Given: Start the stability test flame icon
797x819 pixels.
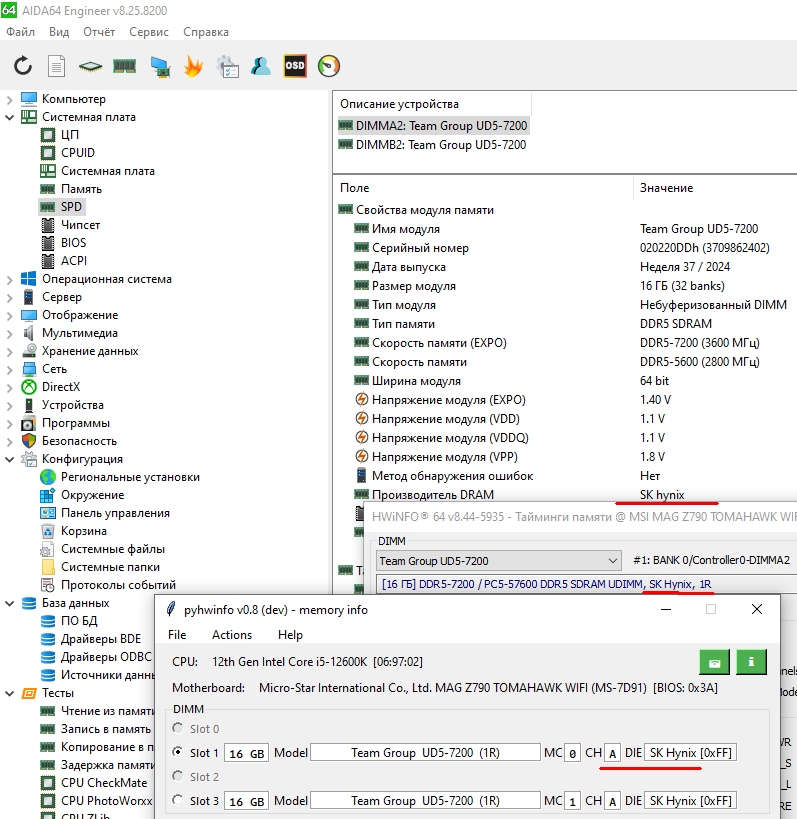Looking at the screenshot, I should coord(193,66).
